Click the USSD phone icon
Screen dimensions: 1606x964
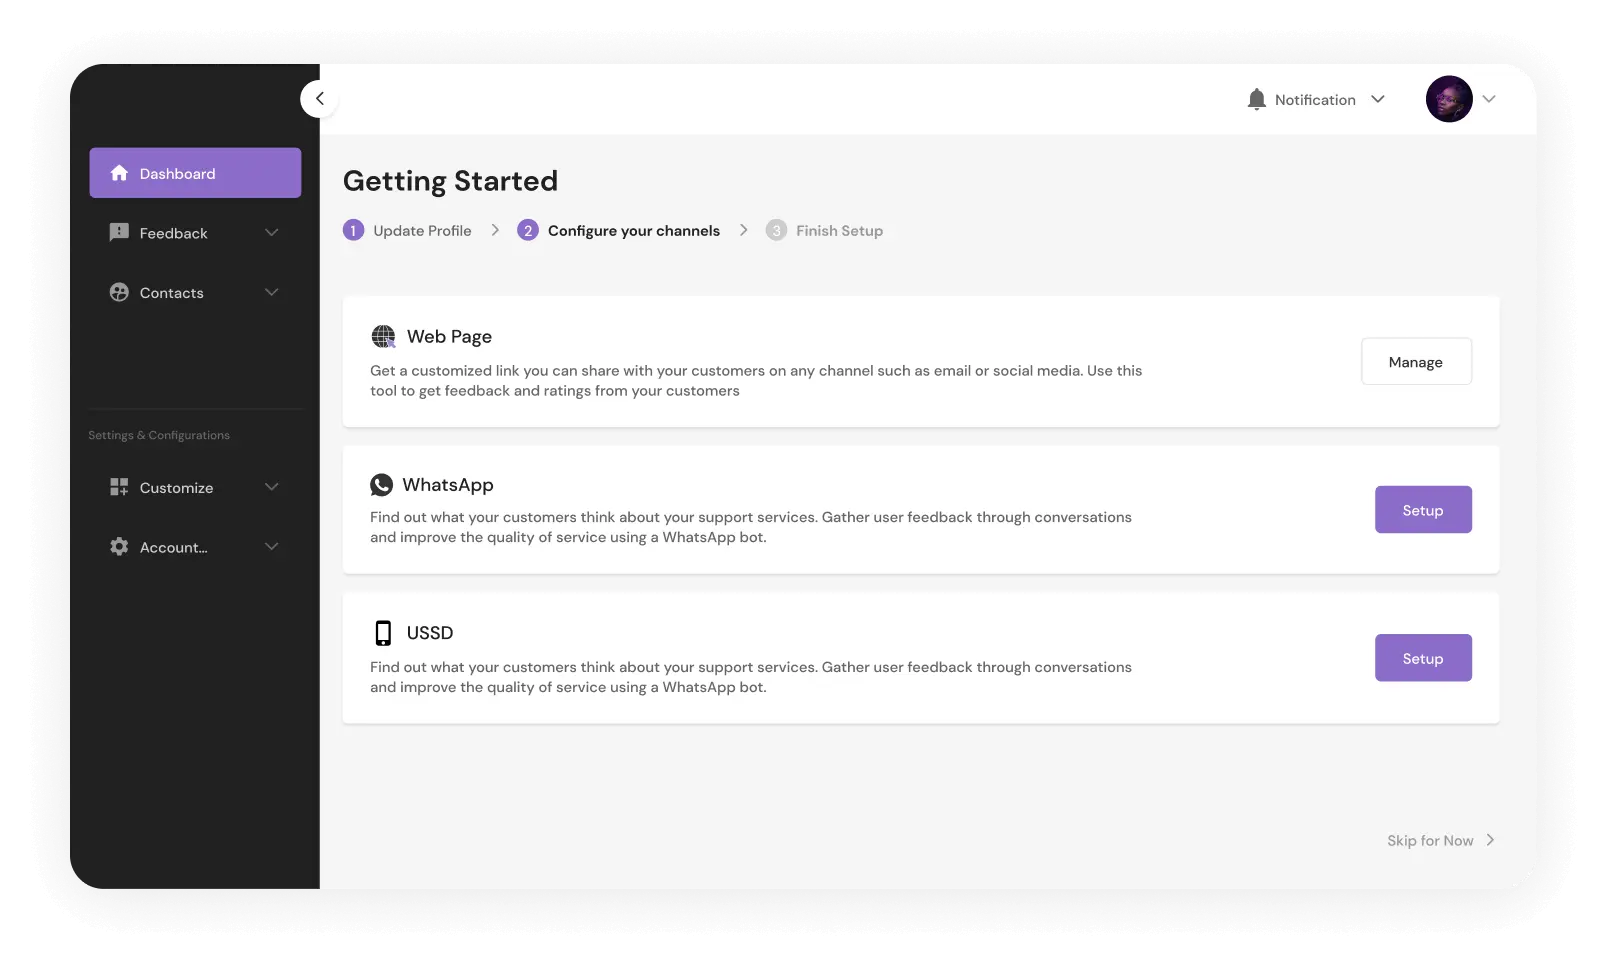[383, 633]
